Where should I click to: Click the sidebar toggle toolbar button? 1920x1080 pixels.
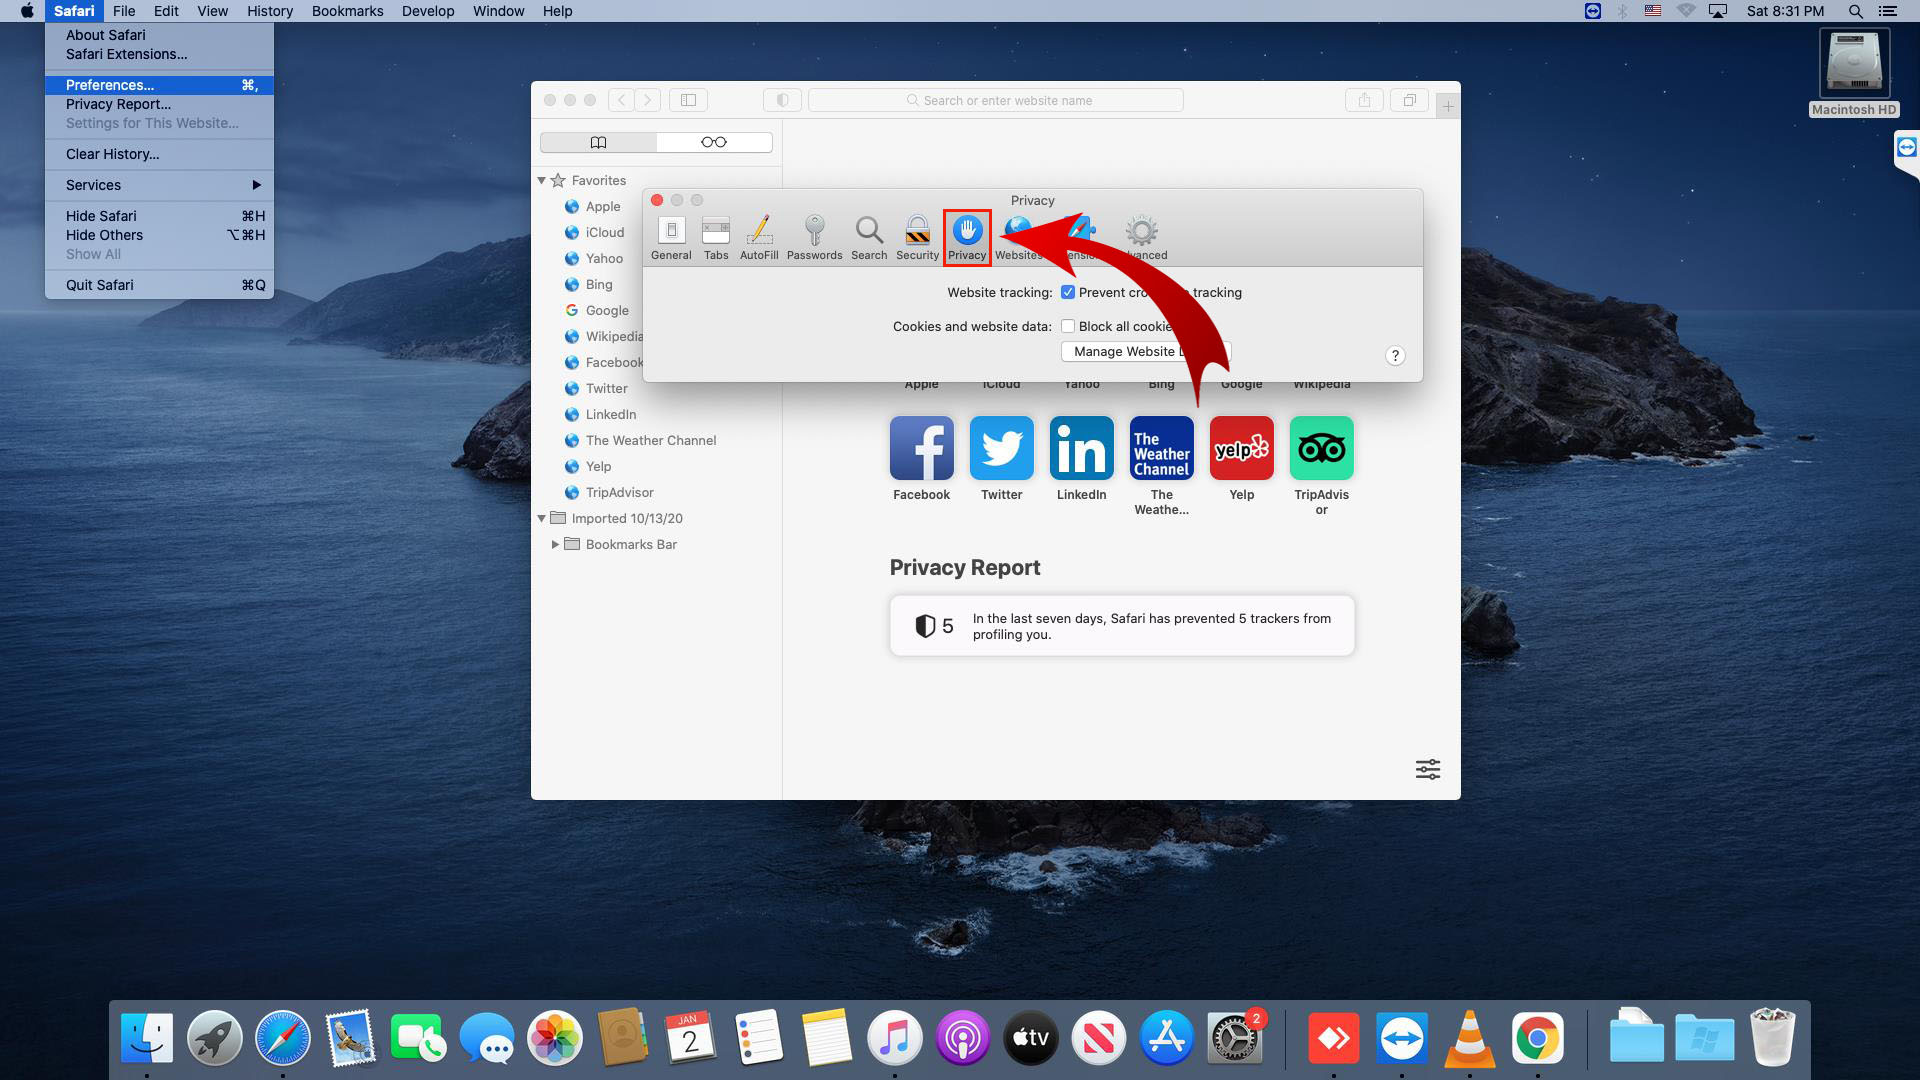click(688, 100)
